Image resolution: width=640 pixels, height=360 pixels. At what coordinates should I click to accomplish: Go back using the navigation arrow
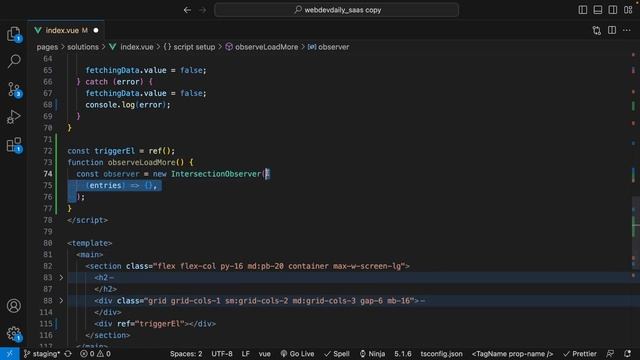click(187, 10)
